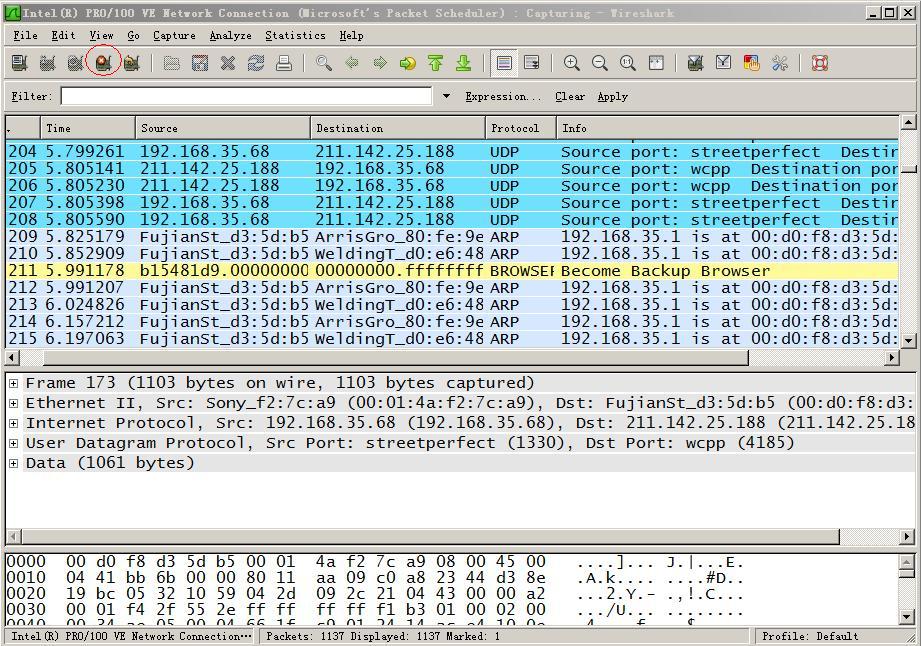Jump to first packet with the toolbar arrow
This screenshot has height=646, width=921.
(435, 63)
